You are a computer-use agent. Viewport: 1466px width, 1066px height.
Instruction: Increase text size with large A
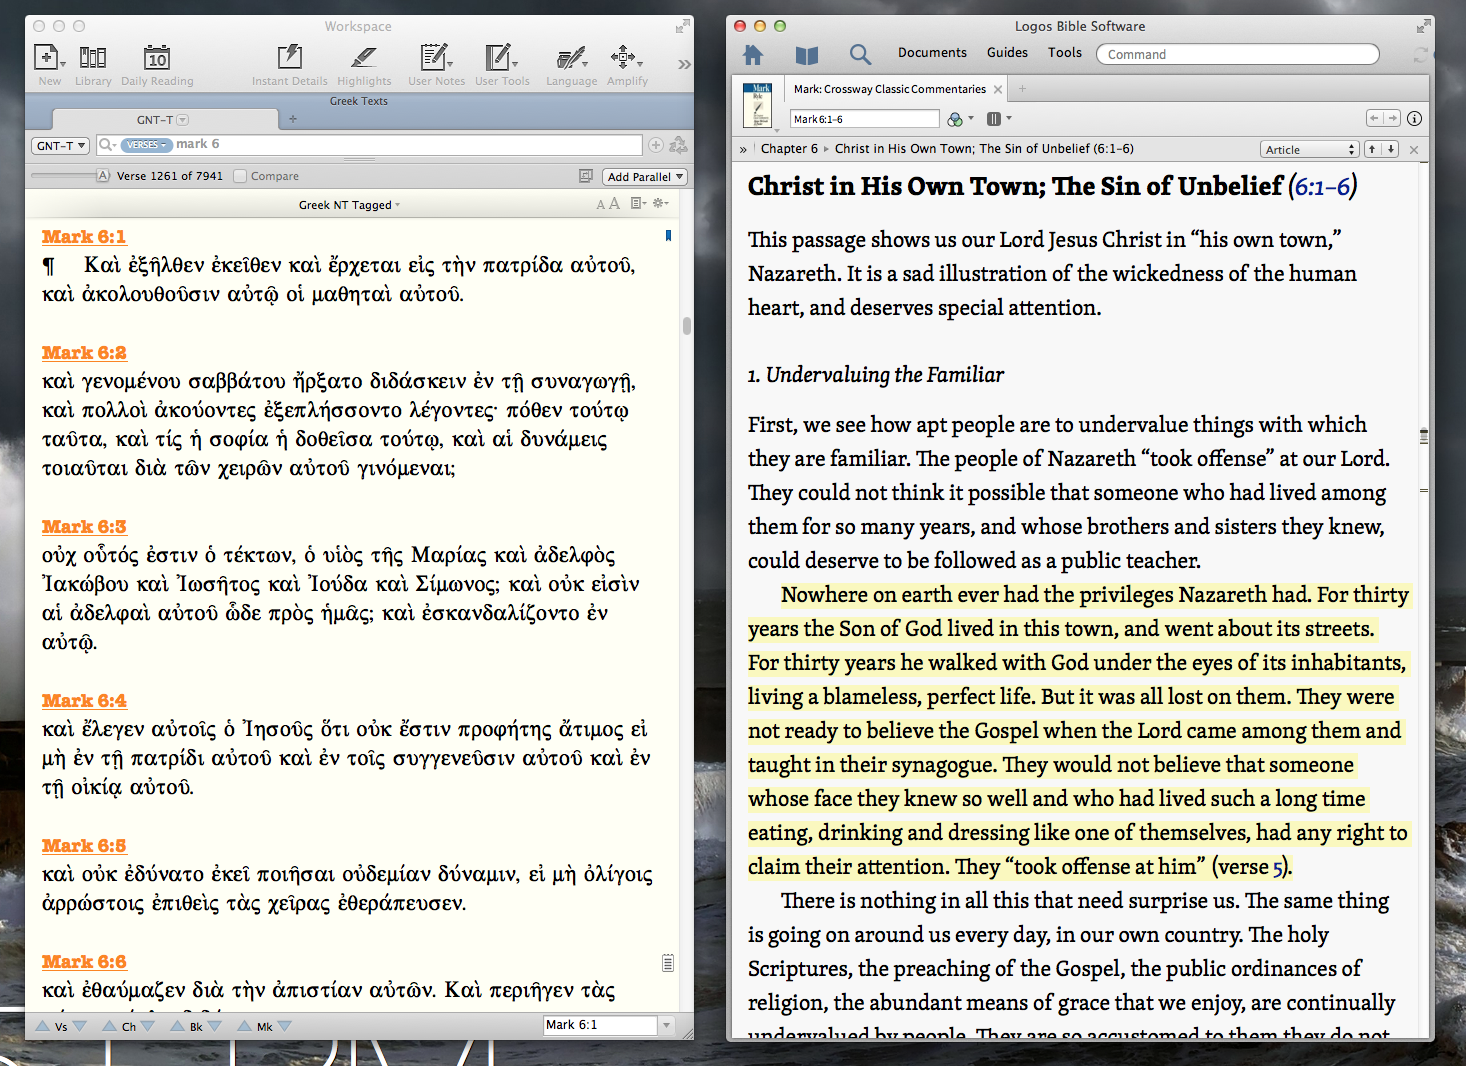click(614, 204)
